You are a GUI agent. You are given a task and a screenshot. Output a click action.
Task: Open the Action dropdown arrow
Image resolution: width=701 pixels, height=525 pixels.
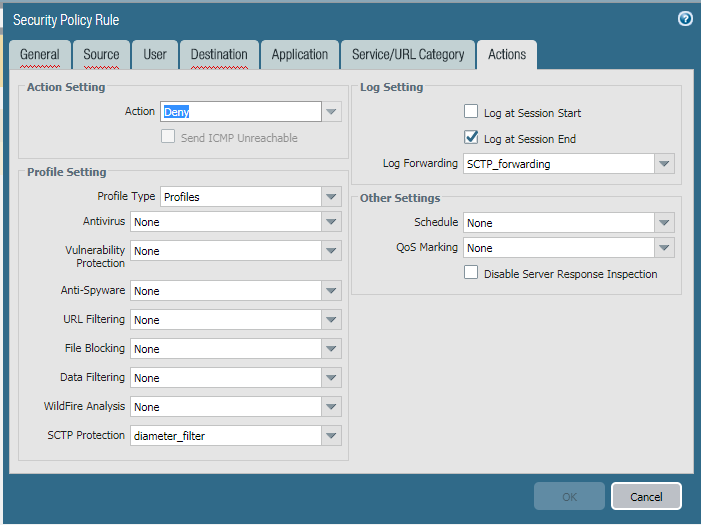pyautogui.click(x=332, y=112)
